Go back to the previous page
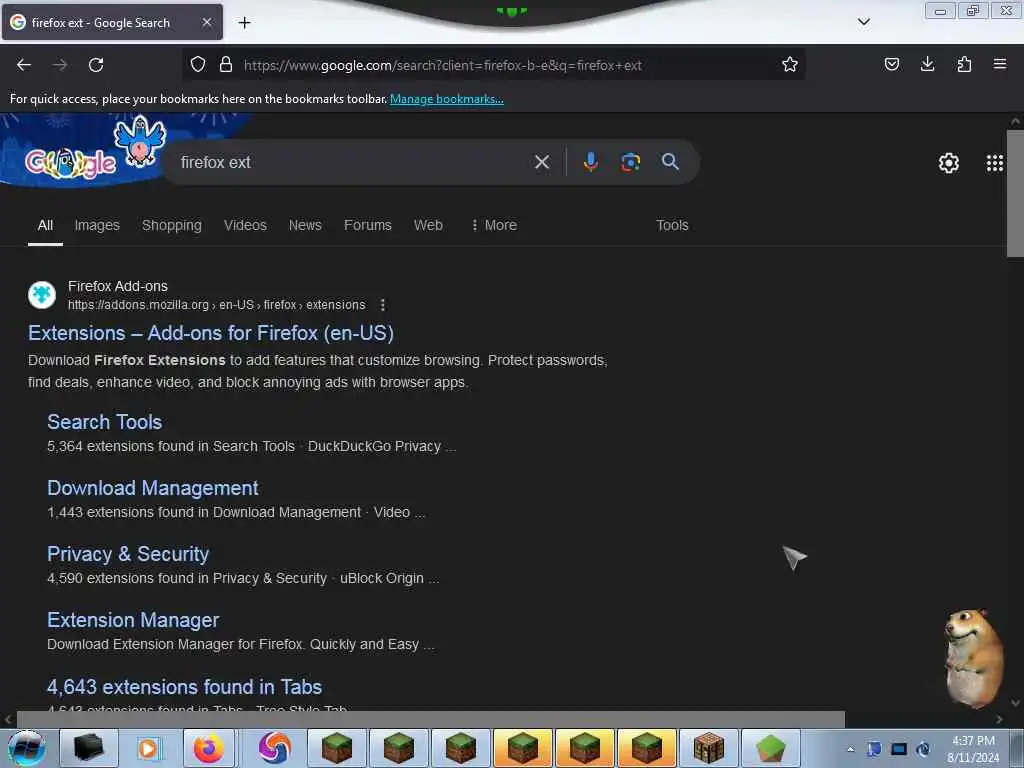1024x768 pixels. click(24, 65)
